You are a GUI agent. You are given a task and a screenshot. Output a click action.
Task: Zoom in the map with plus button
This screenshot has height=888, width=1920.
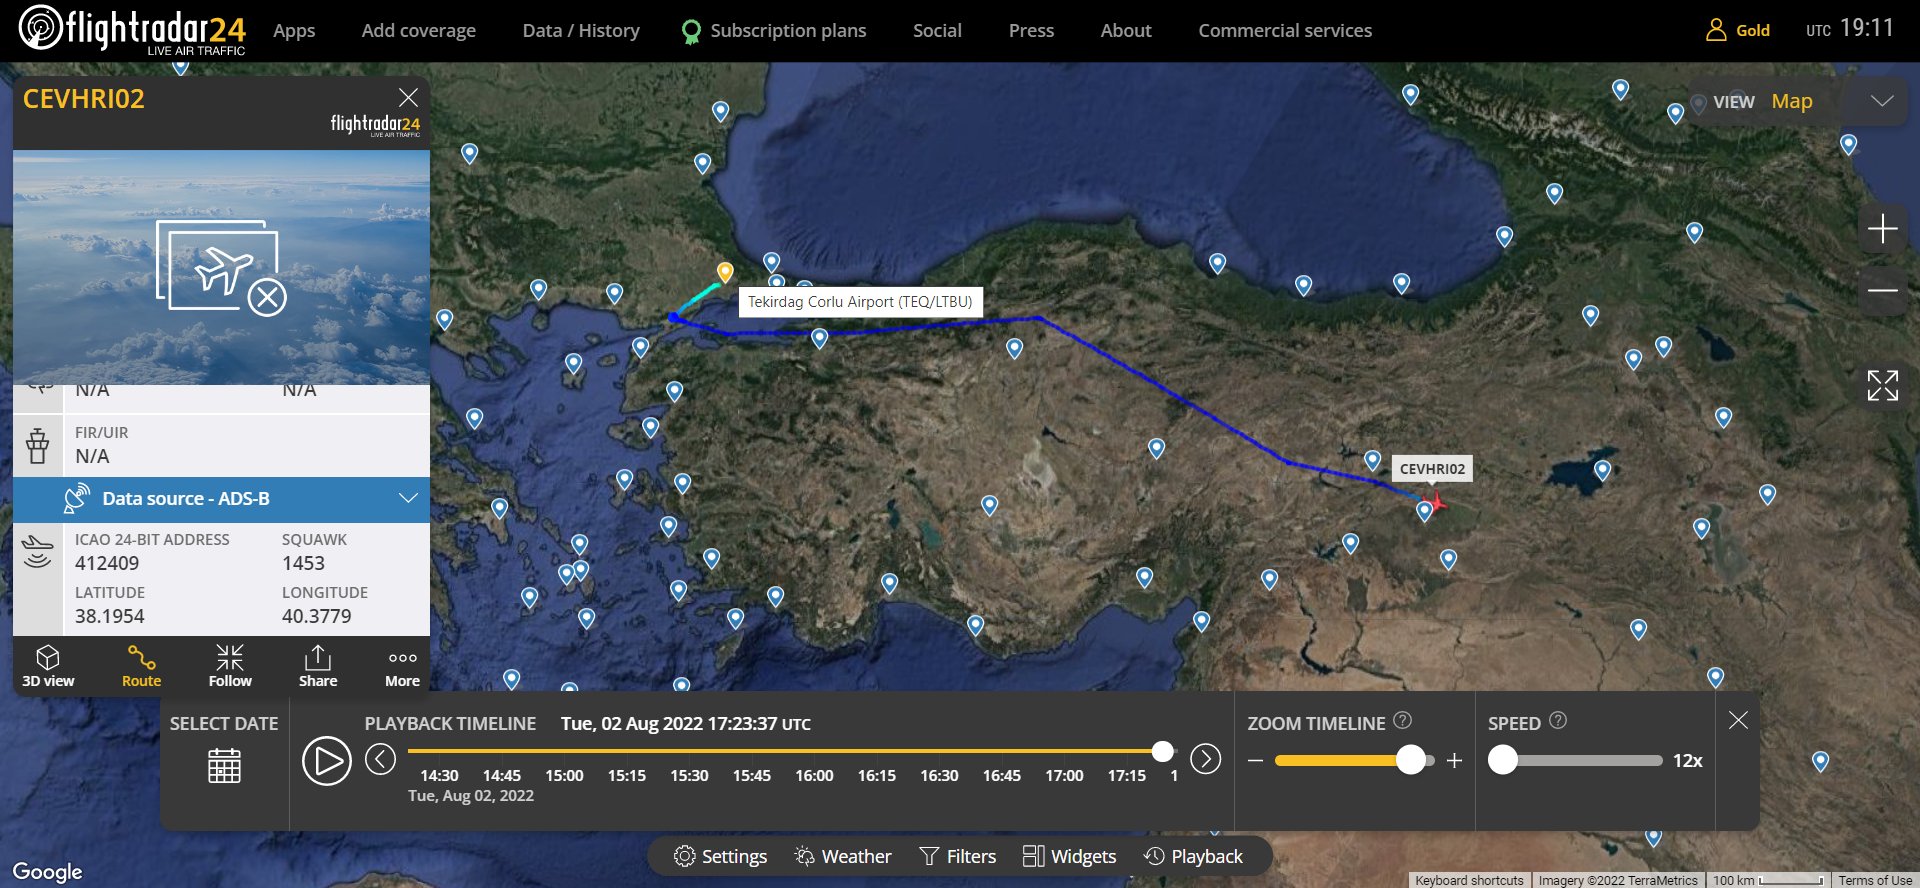tap(1882, 229)
